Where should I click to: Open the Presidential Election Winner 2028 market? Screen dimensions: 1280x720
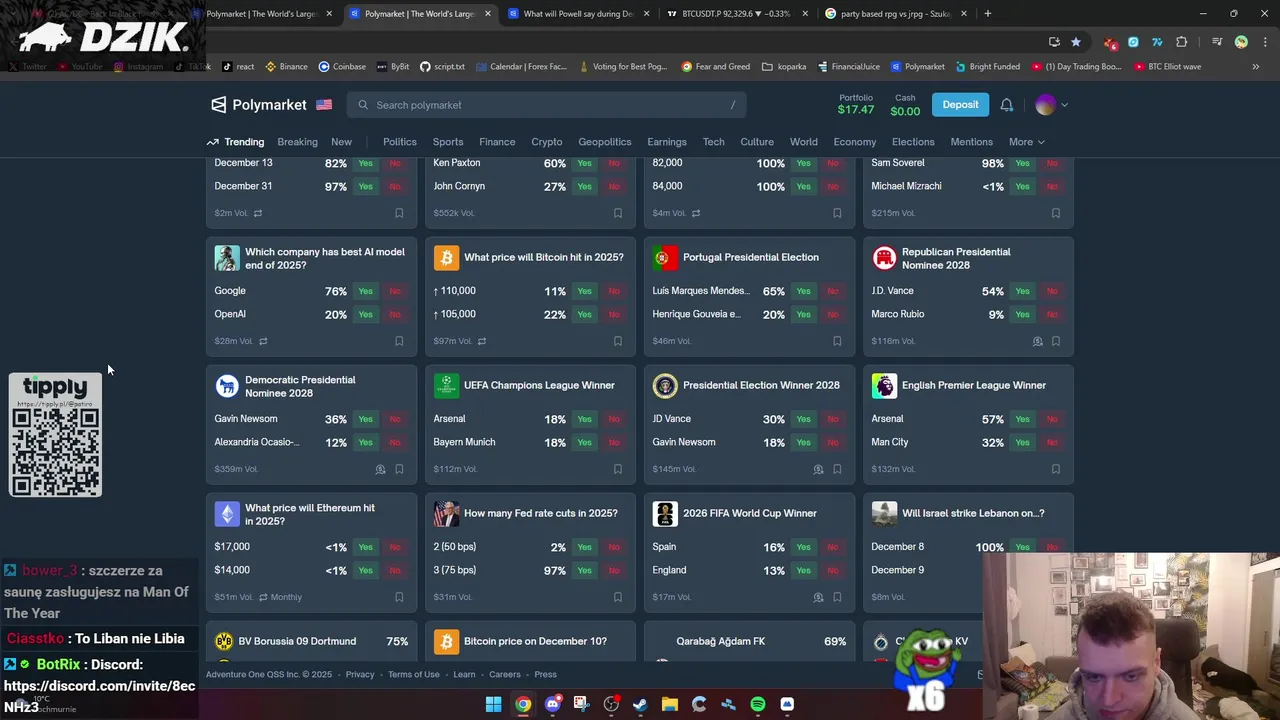click(761, 385)
